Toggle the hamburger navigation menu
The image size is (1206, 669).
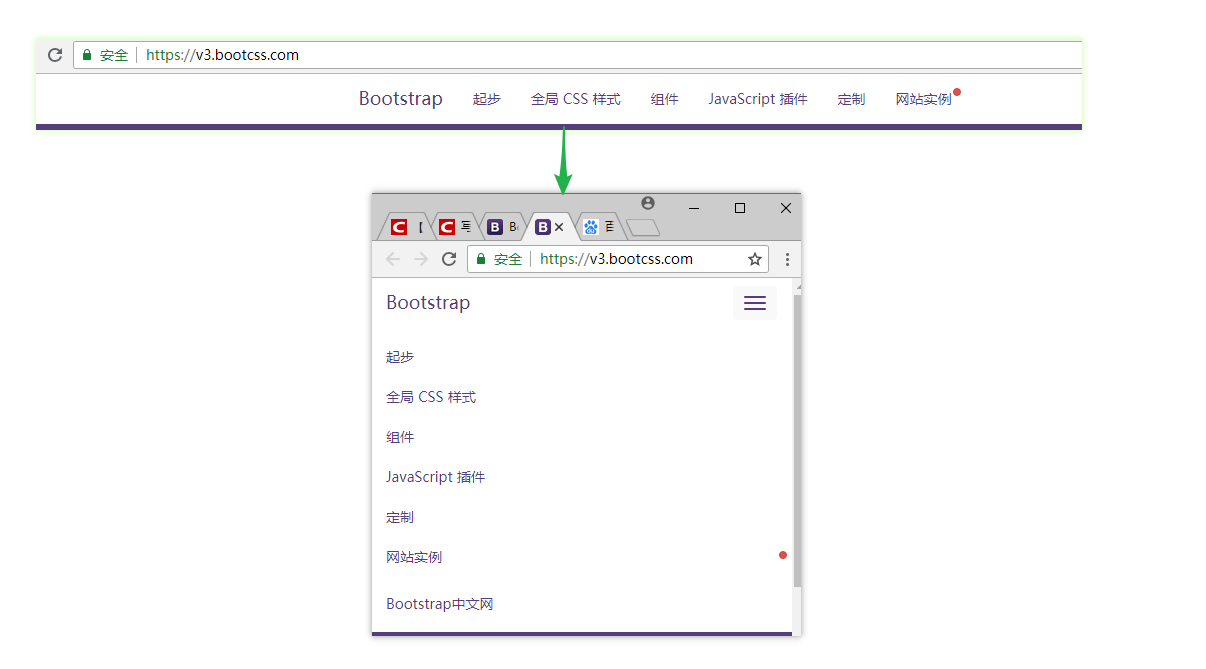point(755,303)
